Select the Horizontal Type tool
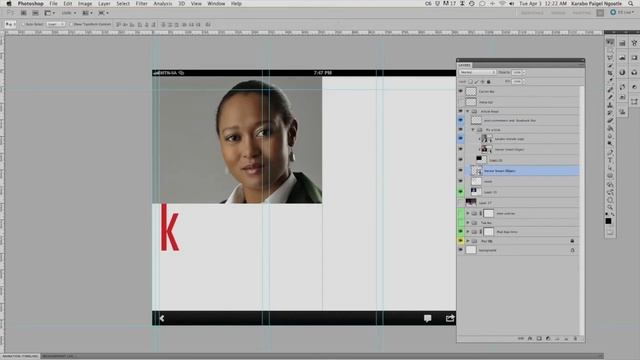 (x=610, y=160)
